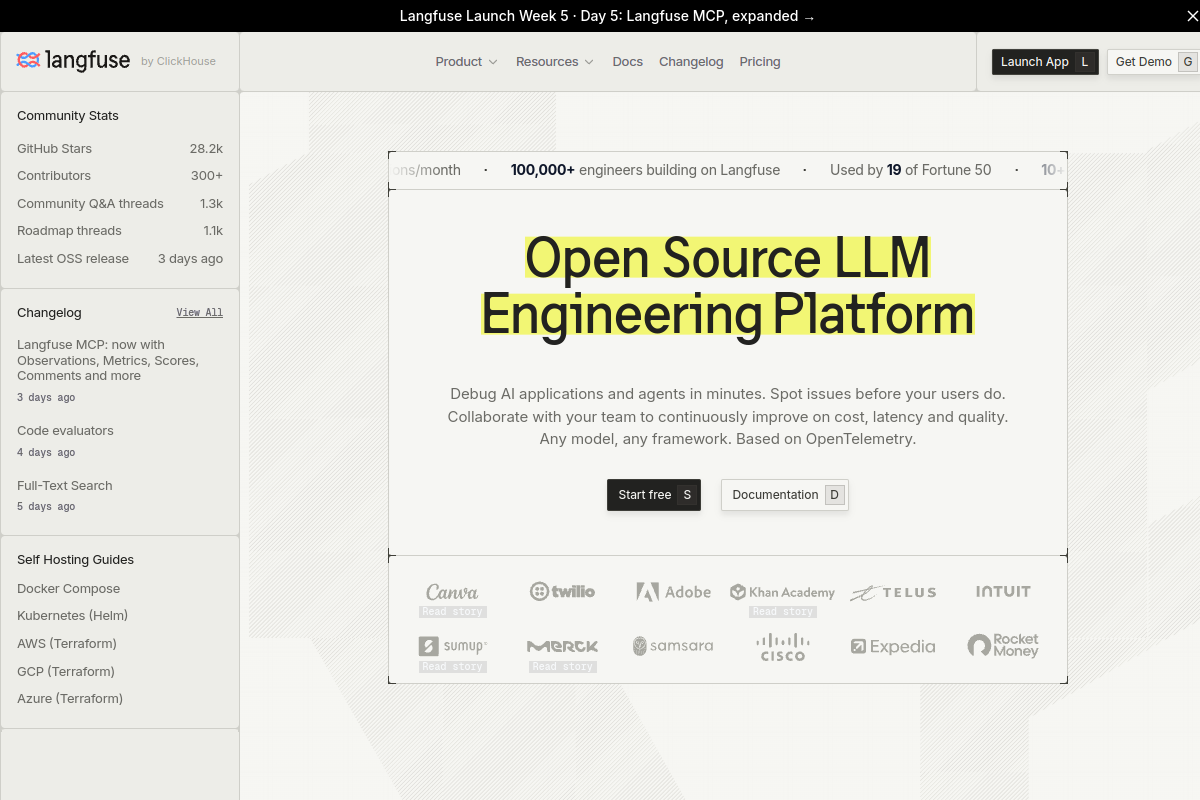This screenshot has height=800, width=1200.
Task: Click the Expedia logo
Action: (893, 647)
